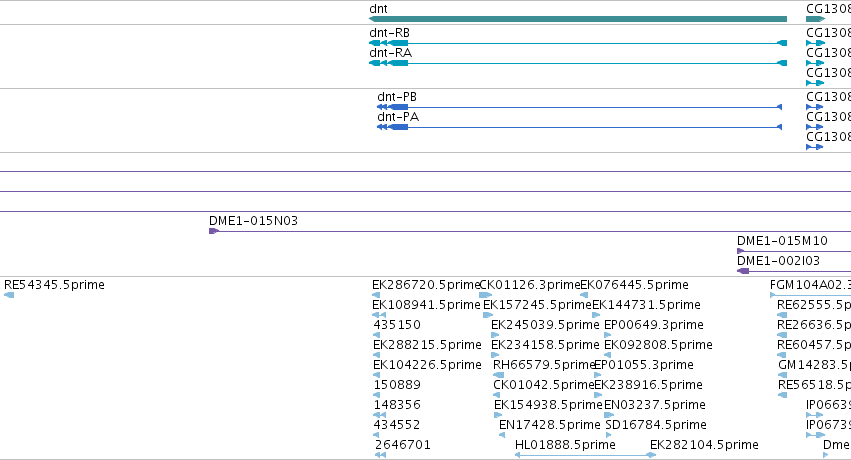
Task: Click the SD16784.5prime arrow glyph
Action: pos(608,435)
